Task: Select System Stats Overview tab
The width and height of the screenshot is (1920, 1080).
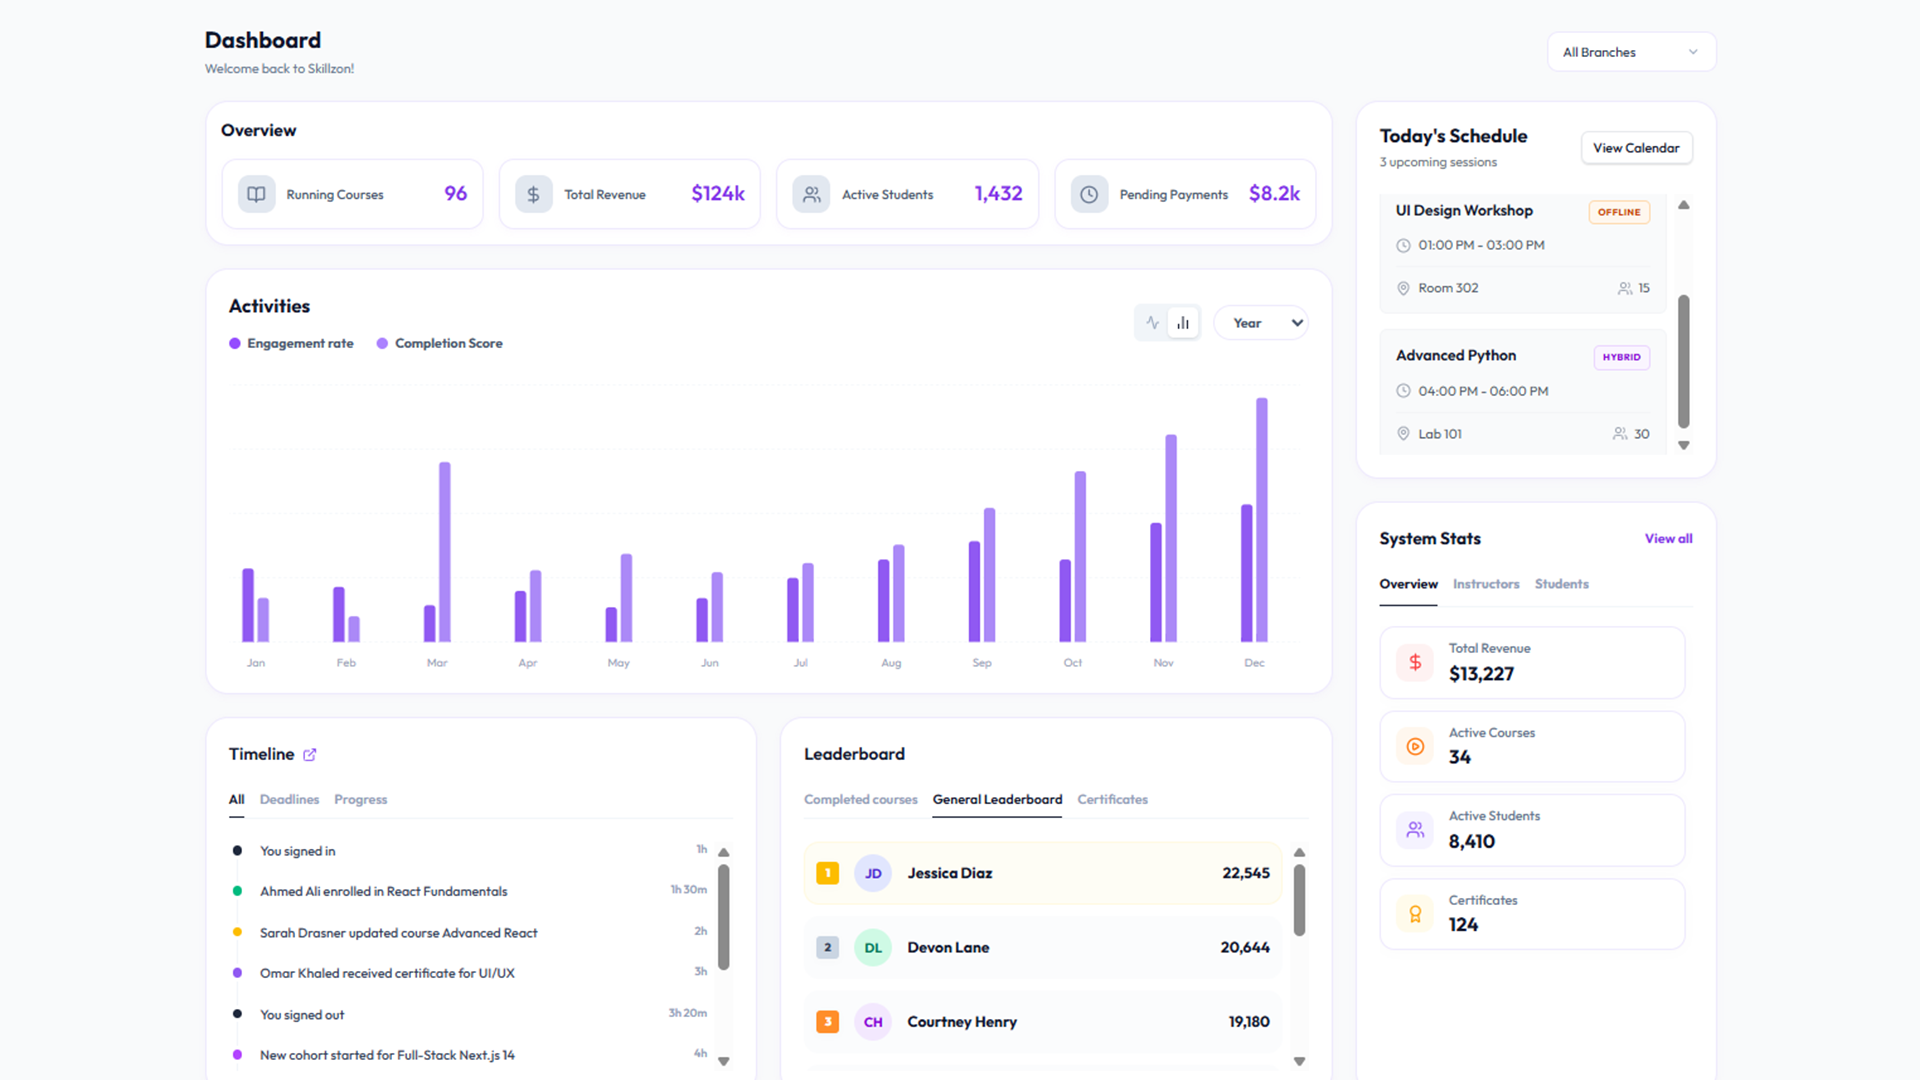Action: tap(1408, 584)
